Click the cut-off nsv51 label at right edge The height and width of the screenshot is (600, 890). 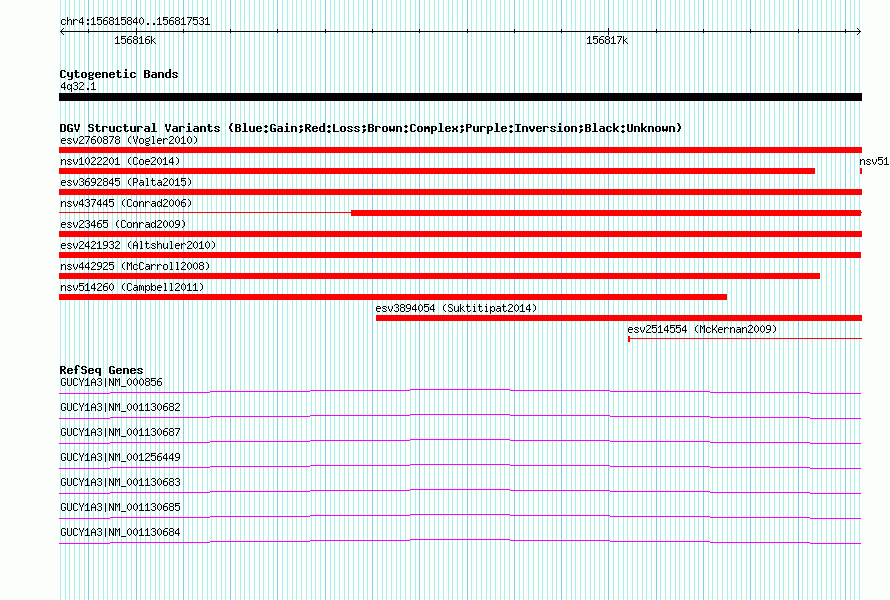click(x=874, y=161)
